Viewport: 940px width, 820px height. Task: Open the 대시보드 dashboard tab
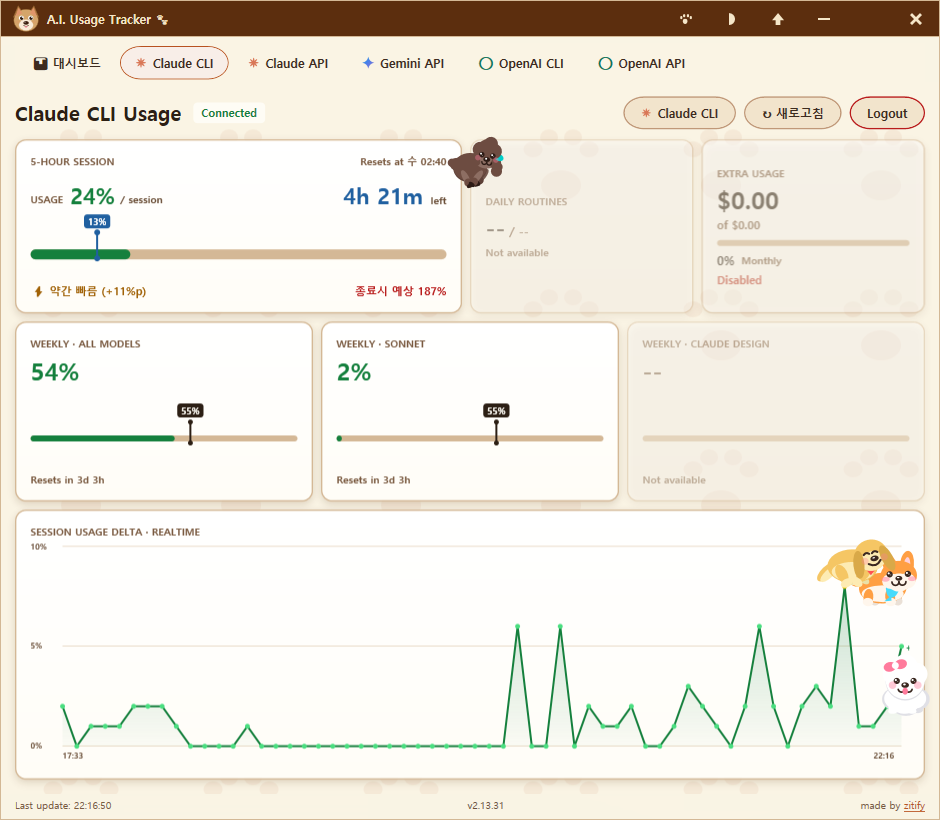(67, 63)
